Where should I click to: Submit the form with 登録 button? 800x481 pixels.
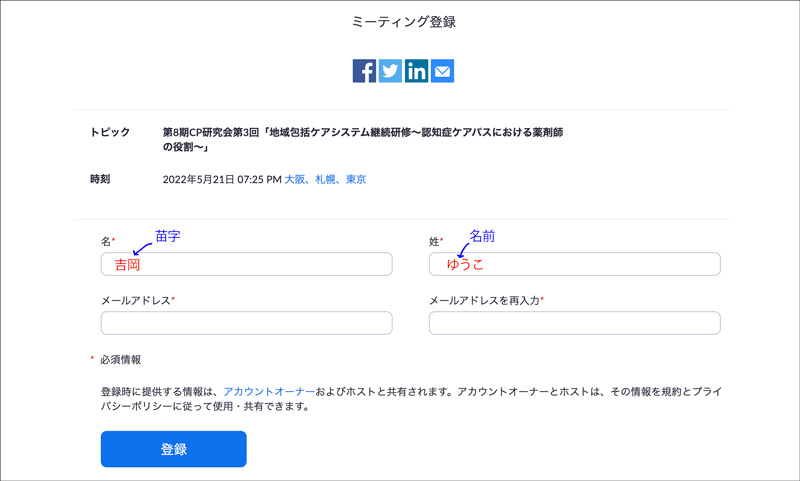coord(173,449)
